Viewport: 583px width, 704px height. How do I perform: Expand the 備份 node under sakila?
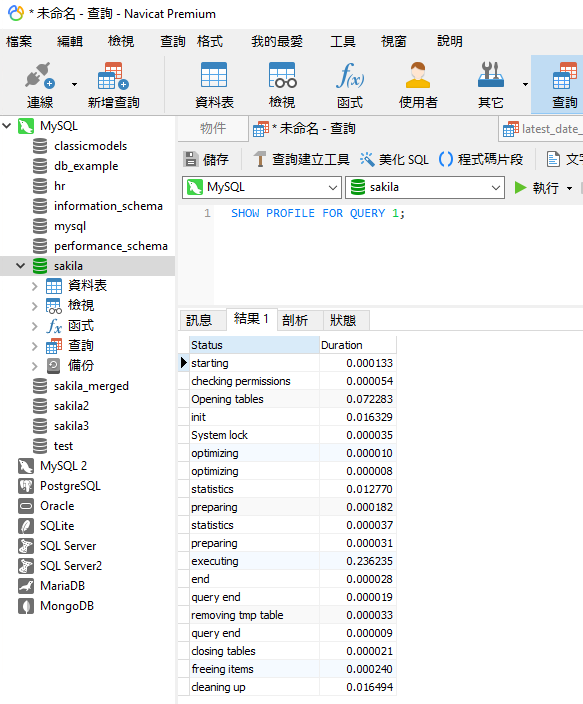pyautogui.click(x=35, y=366)
